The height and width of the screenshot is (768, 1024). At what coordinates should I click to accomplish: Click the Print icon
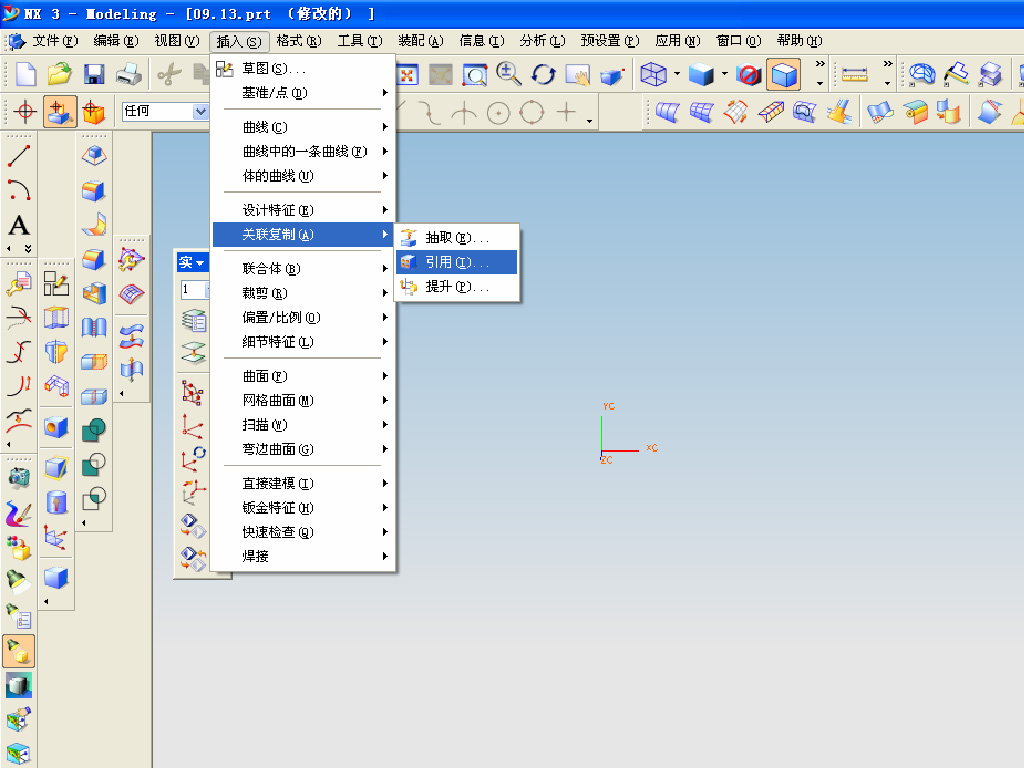coord(129,74)
